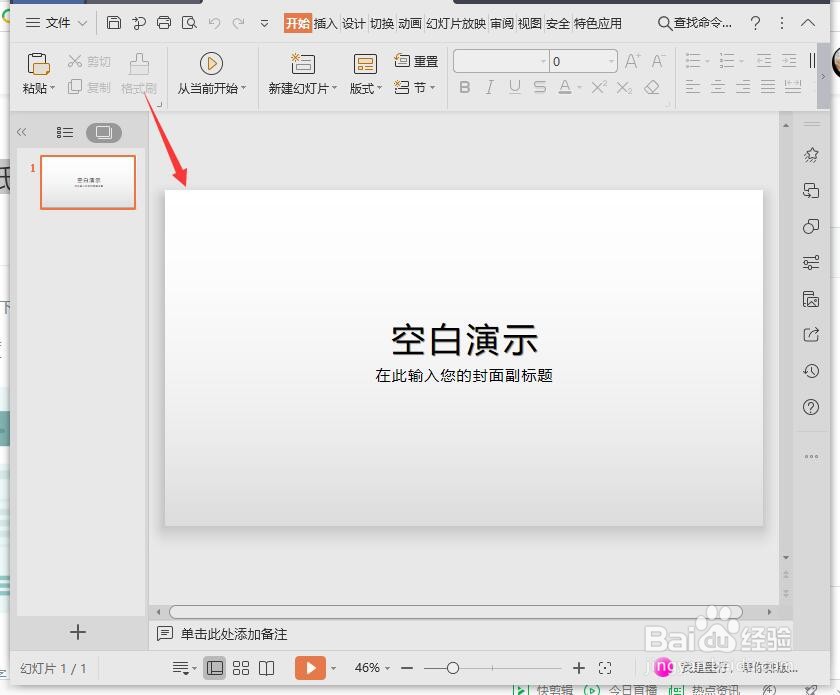
Task: Click the zoom slider handle
Action: [453, 668]
